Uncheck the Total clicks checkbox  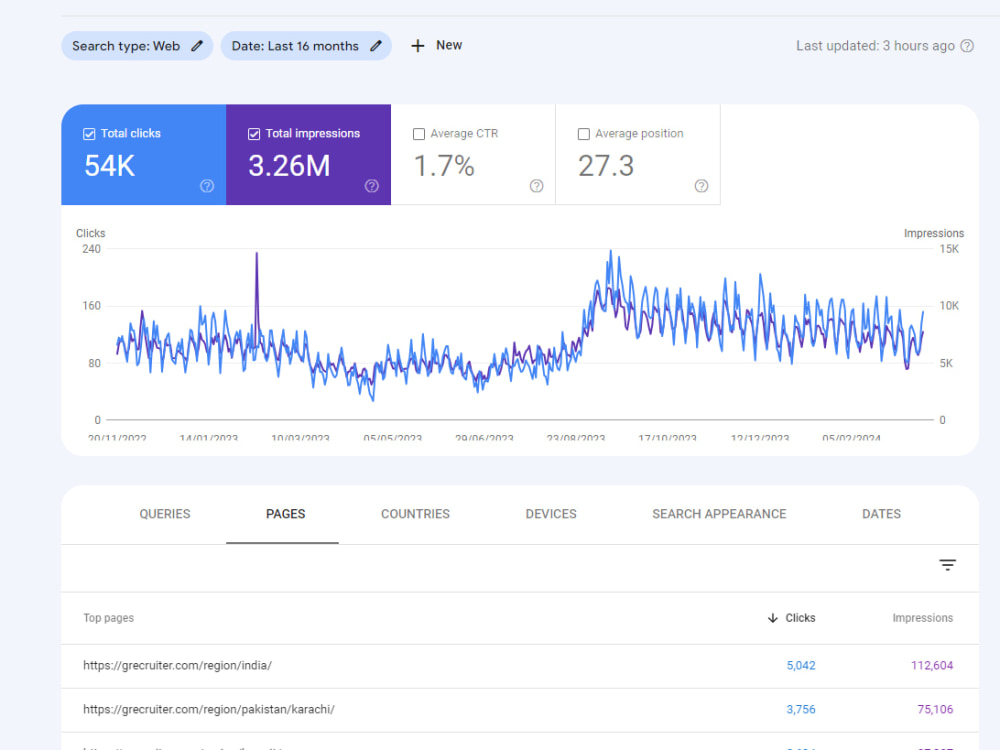89,134
